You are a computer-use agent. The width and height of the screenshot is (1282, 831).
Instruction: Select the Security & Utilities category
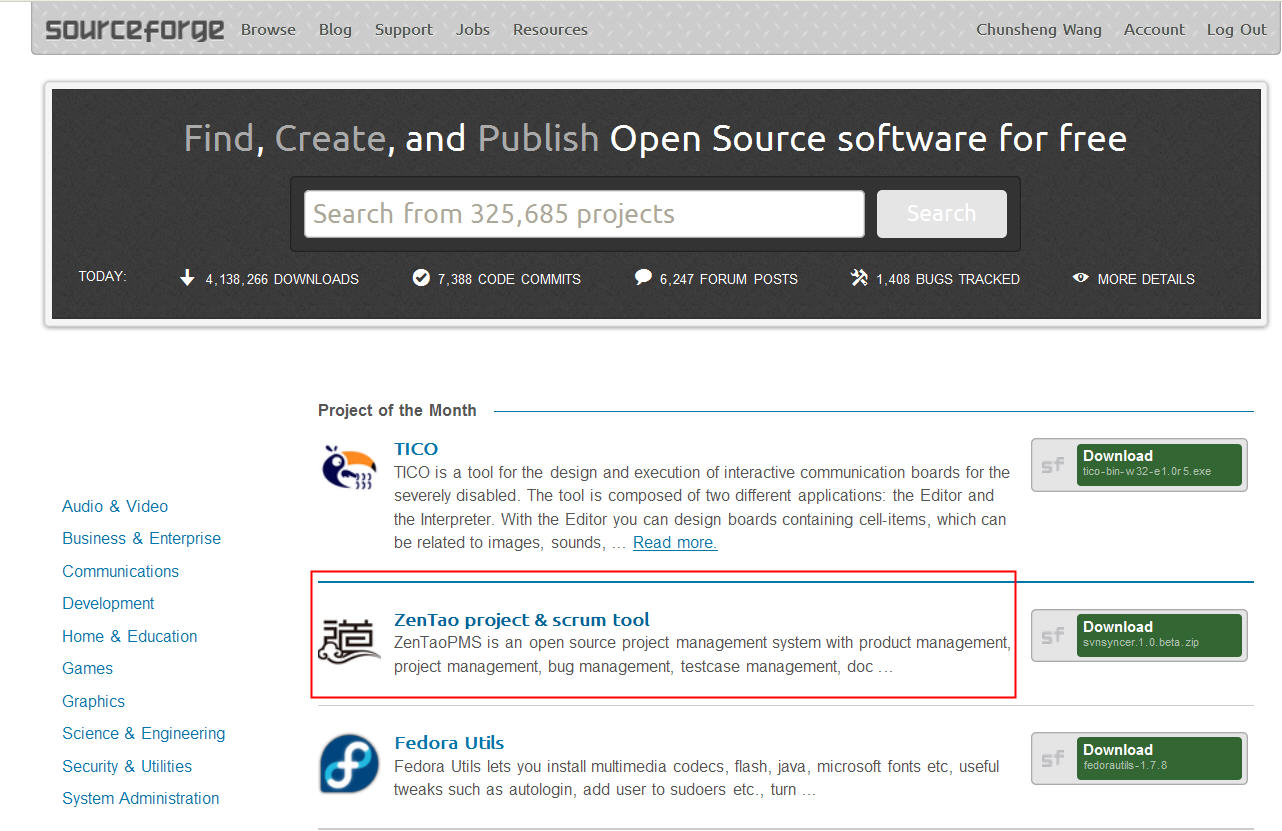[127, 766]
